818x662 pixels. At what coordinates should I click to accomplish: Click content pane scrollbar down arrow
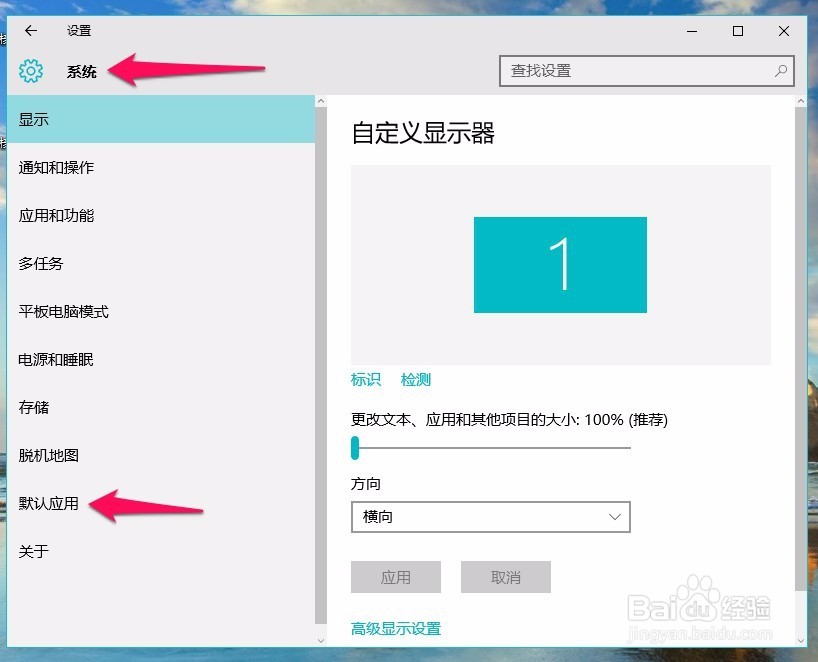[801, 641]
